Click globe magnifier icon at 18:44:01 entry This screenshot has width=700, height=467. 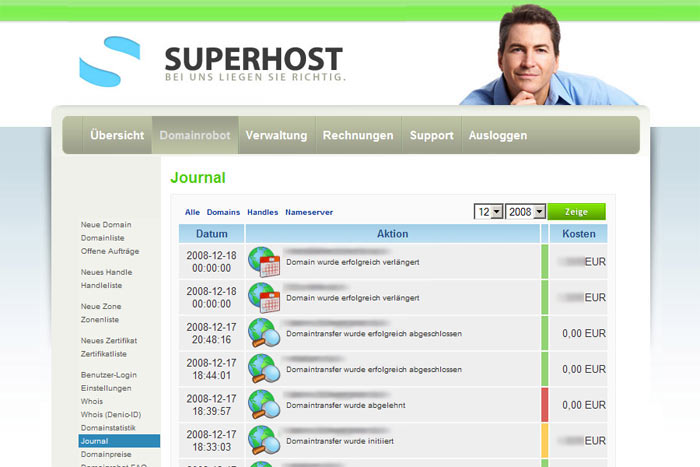pos(264,368)
